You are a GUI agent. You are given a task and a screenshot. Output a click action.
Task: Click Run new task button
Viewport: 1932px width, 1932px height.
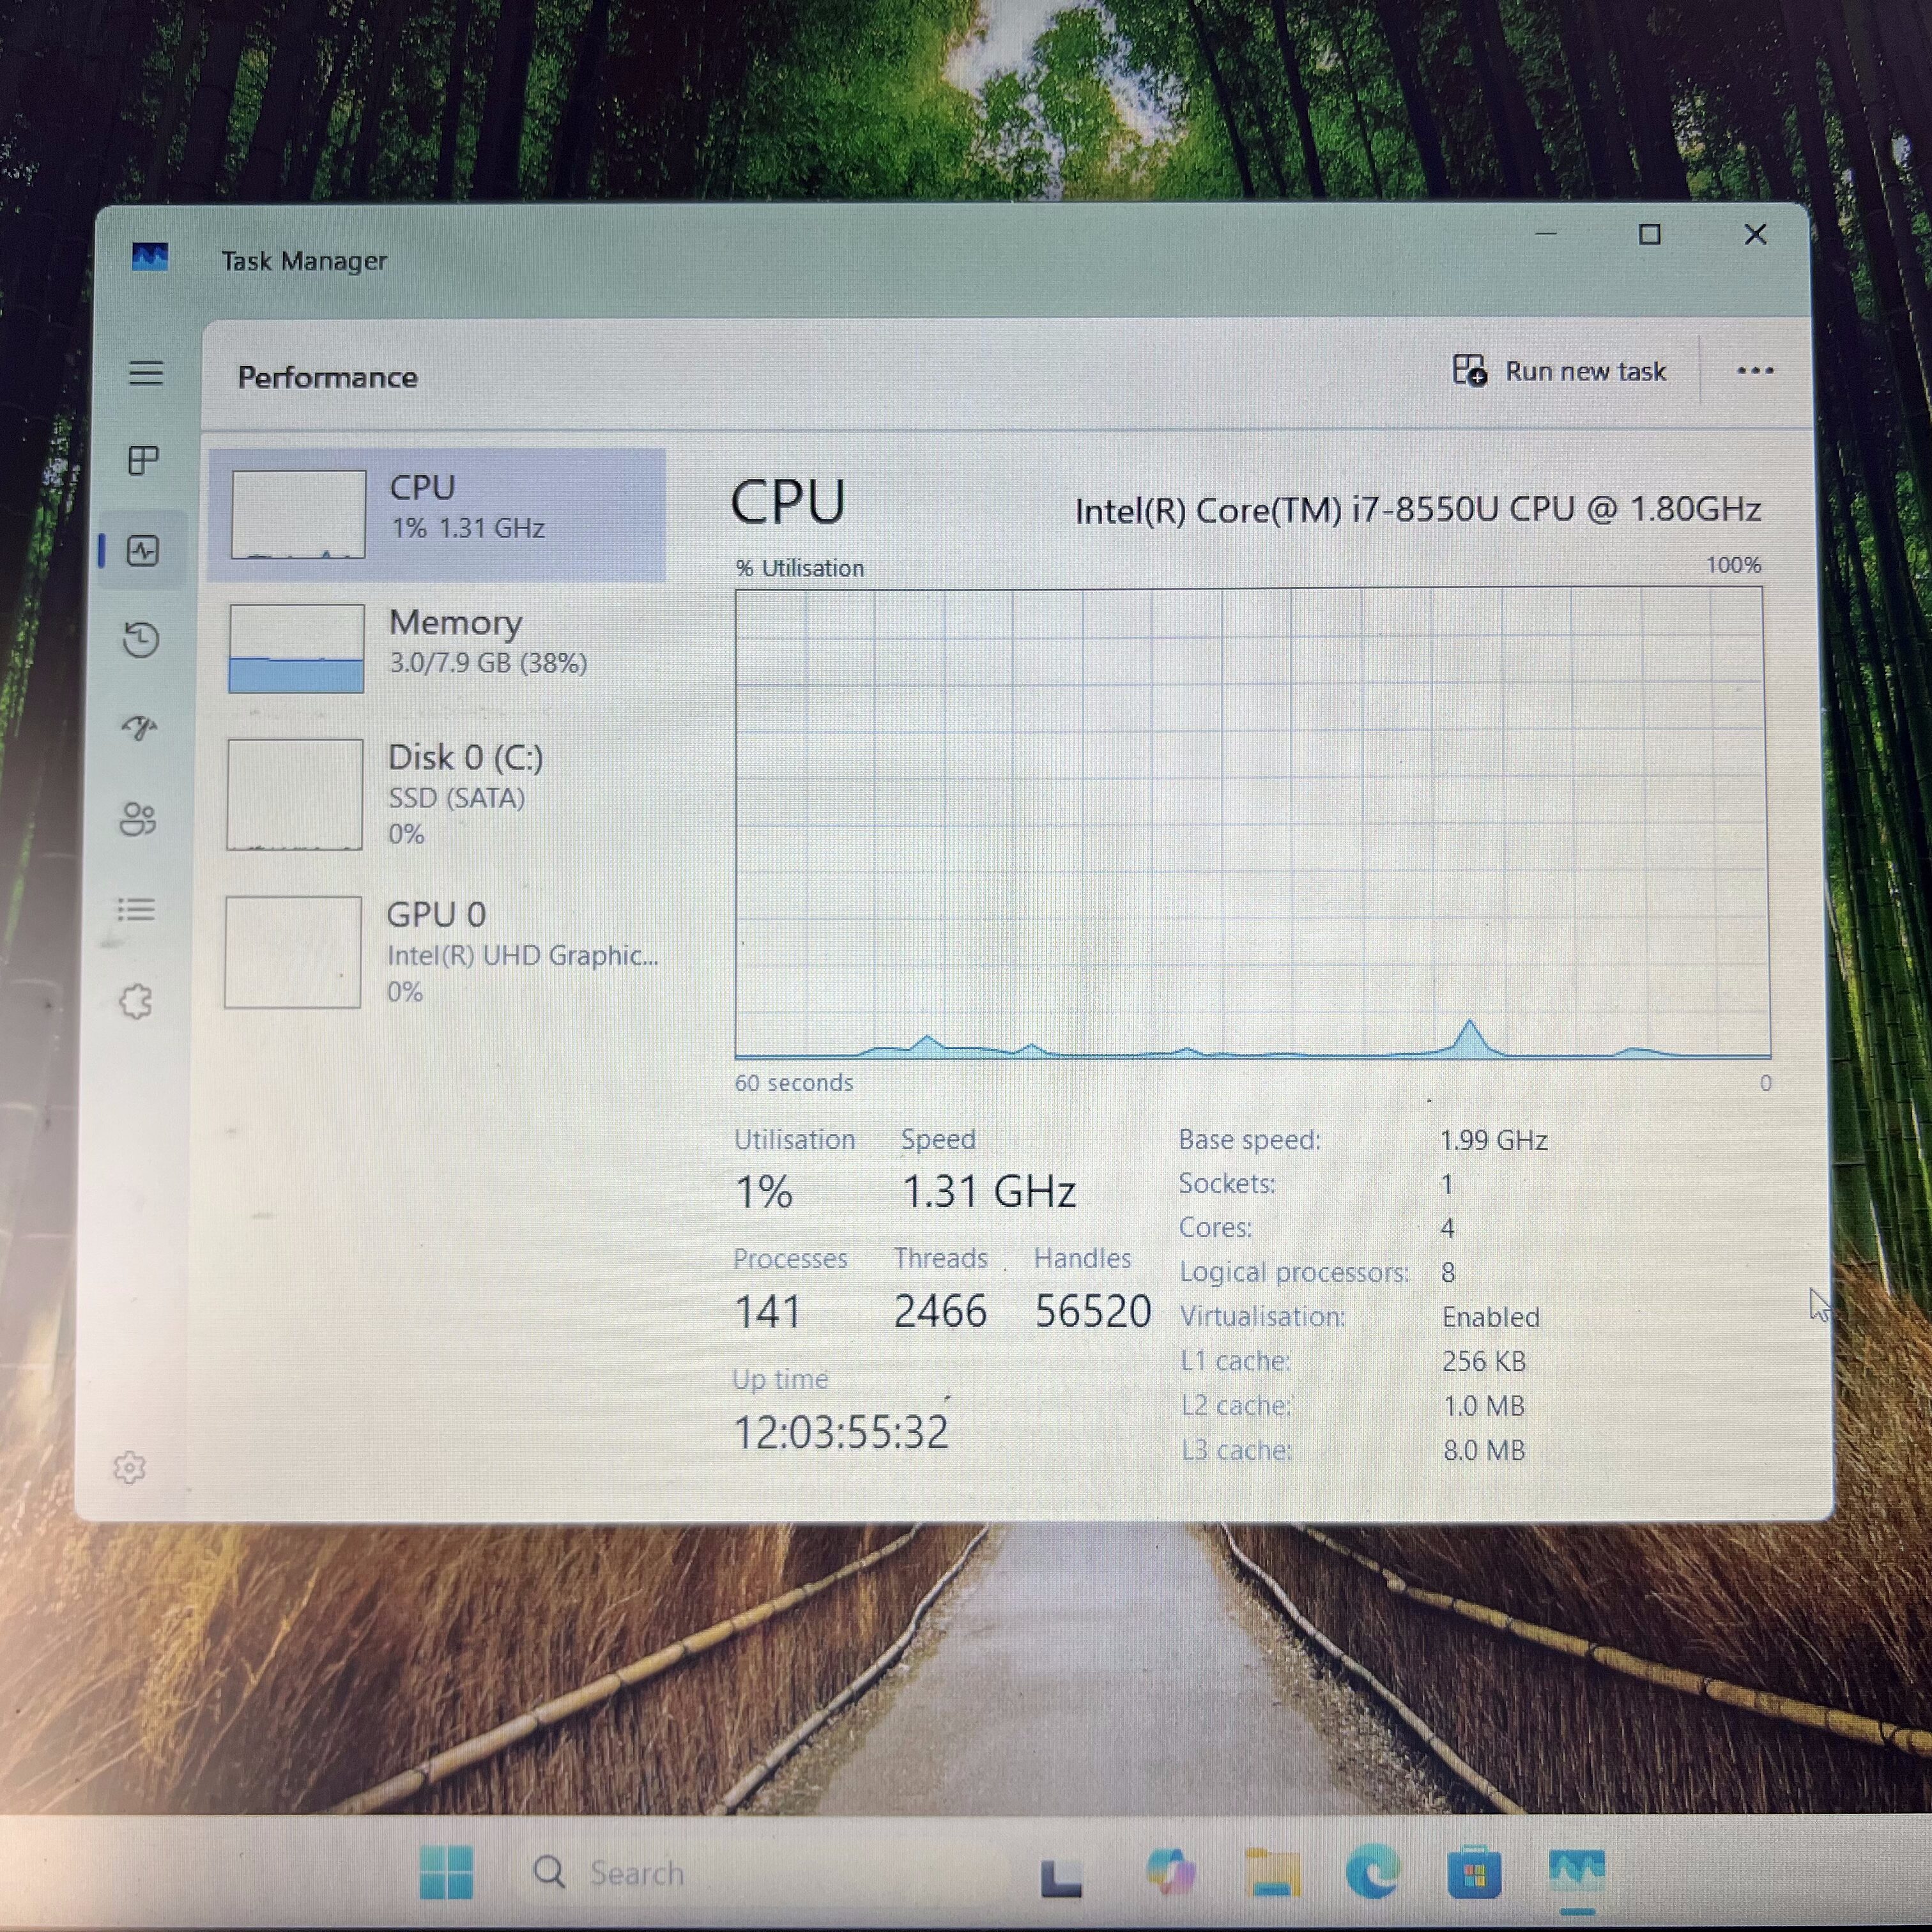(x=1560, y=371)
